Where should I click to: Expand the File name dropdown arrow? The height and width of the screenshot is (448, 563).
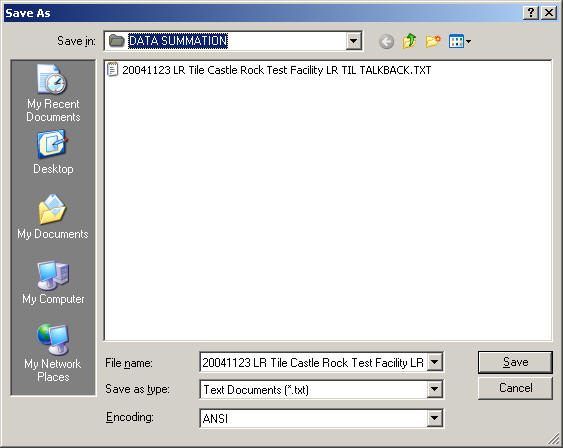434,362
